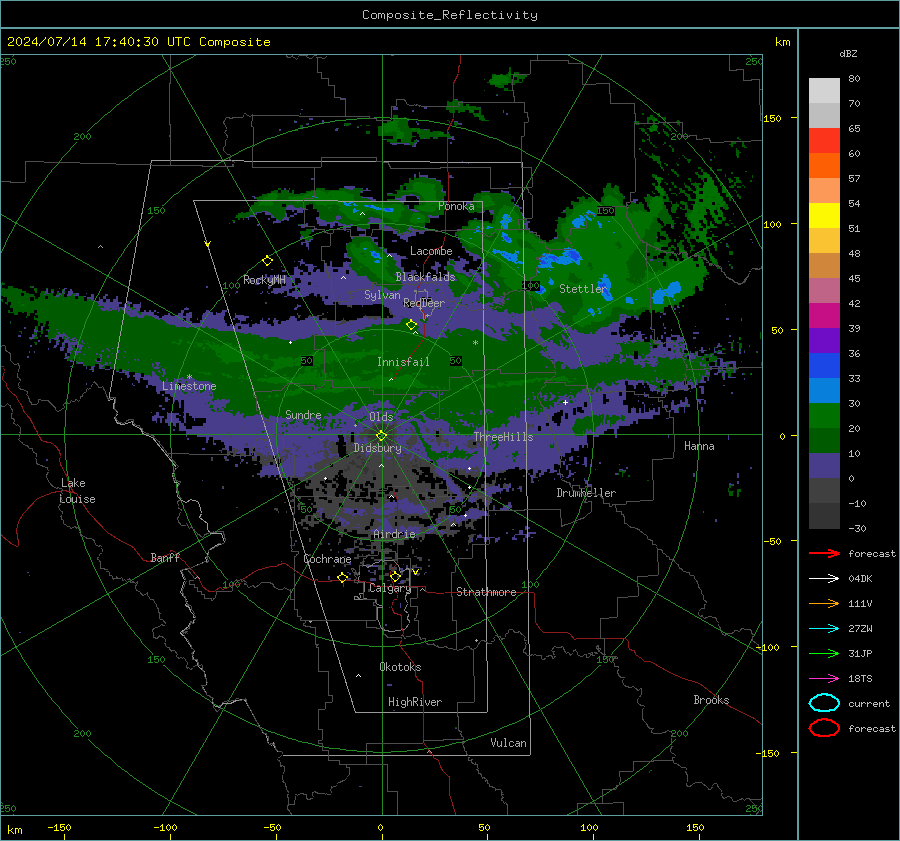Click the HighRiver label
900x841 pixels.
[x=415, y=702]
